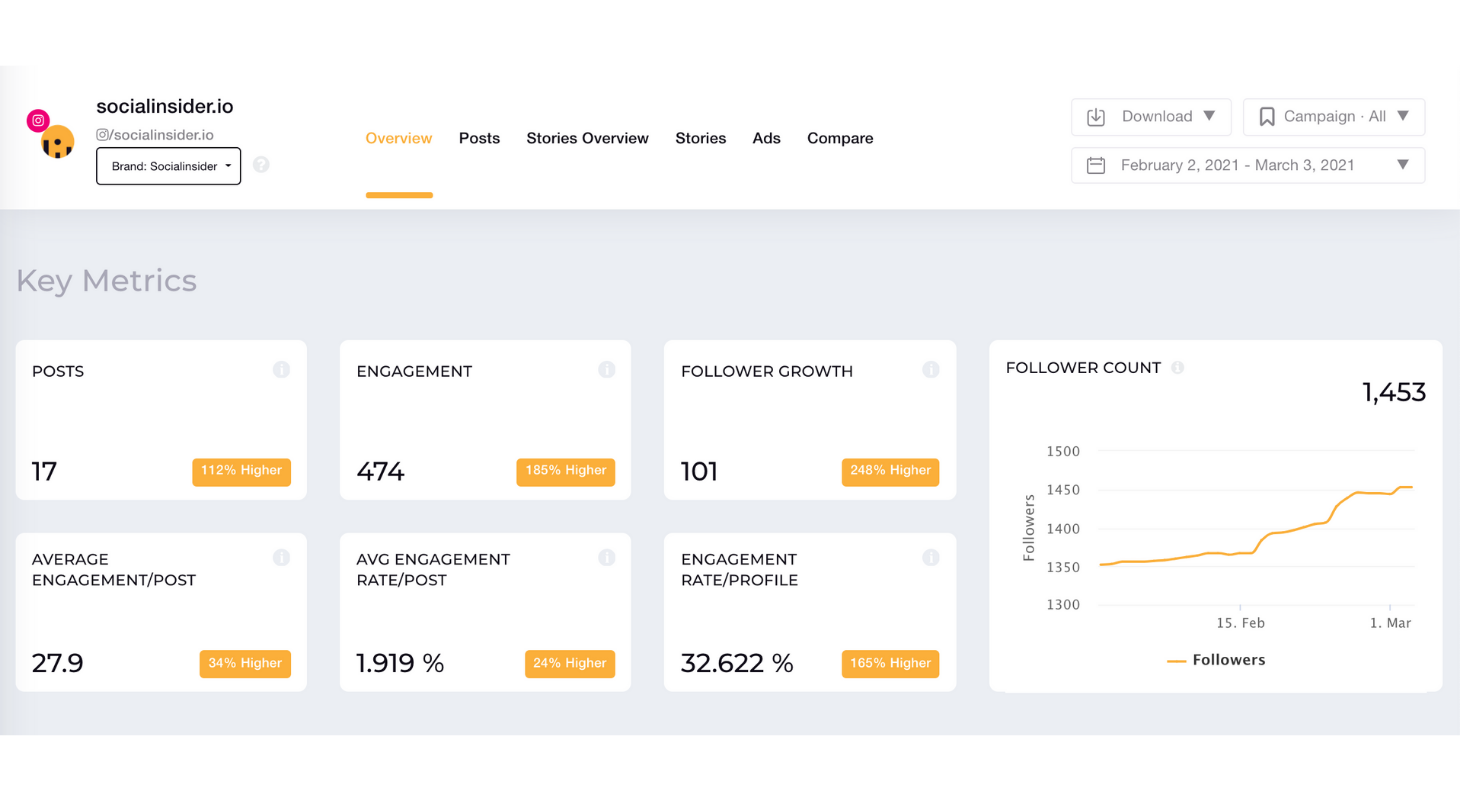Click the bookmark icon in Campaign selector
This screenshot has height=800, width=1460.
click(1267, 117)
